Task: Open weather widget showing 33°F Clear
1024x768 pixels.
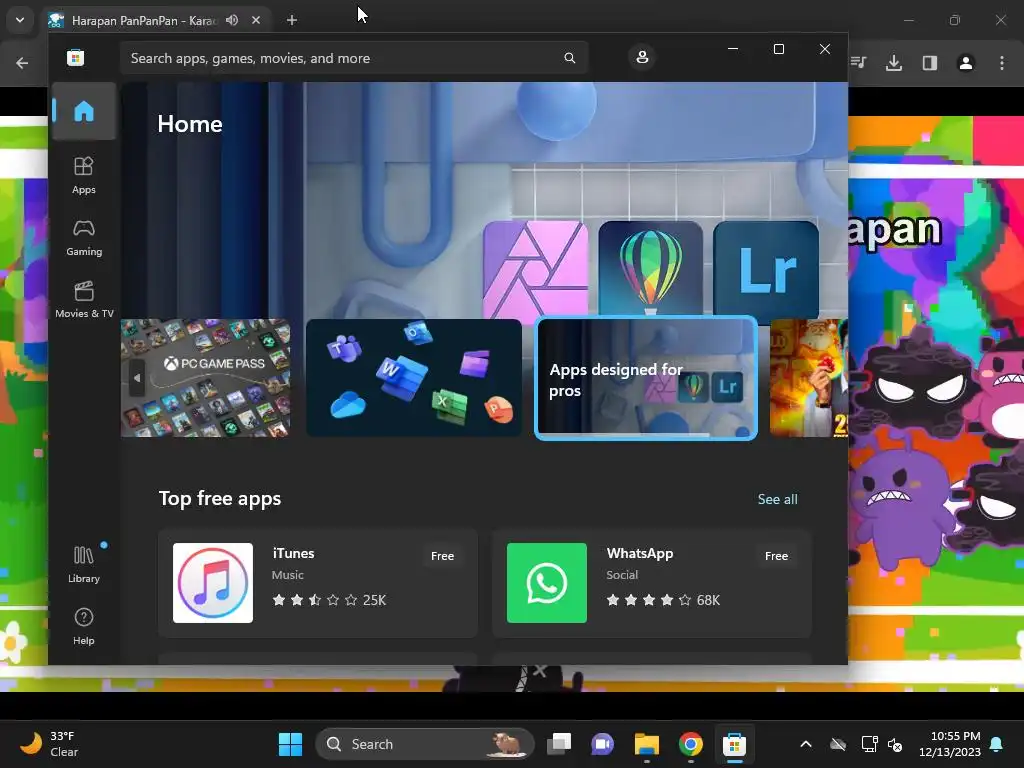Action: [49, 744]
